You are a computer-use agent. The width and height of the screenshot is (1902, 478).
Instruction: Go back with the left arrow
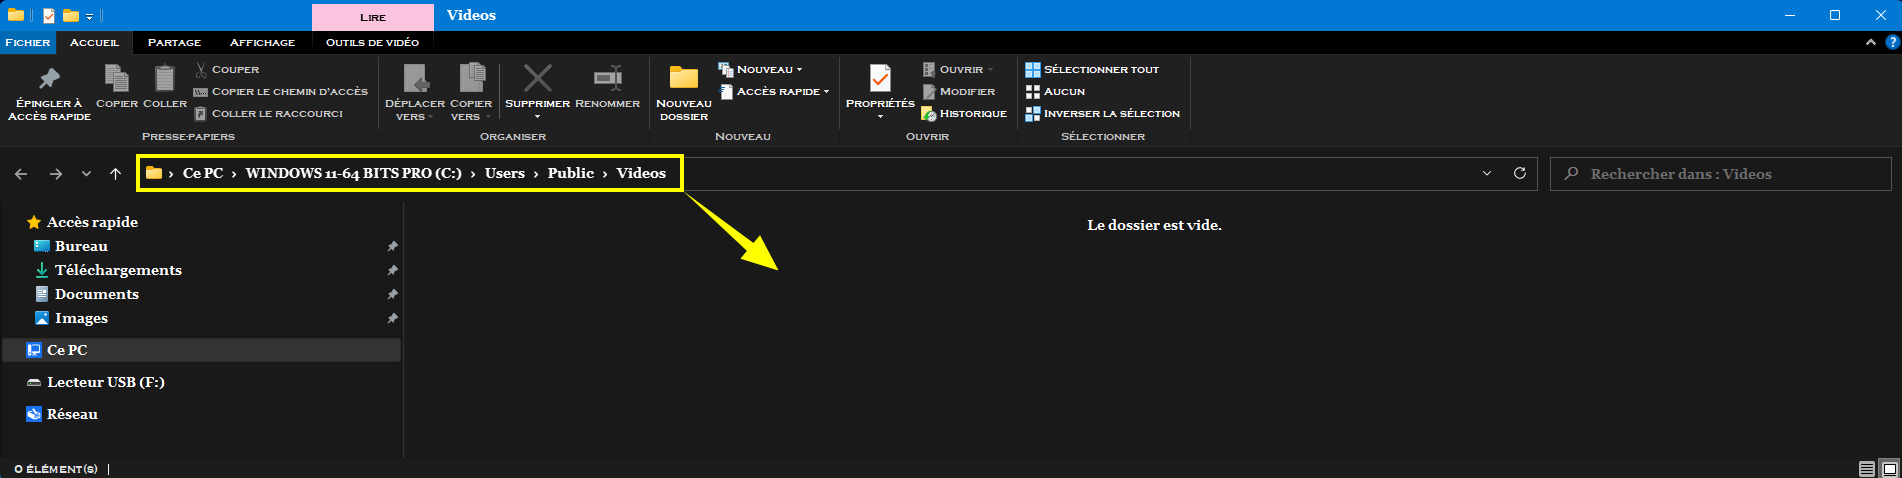tap(21, 174)
